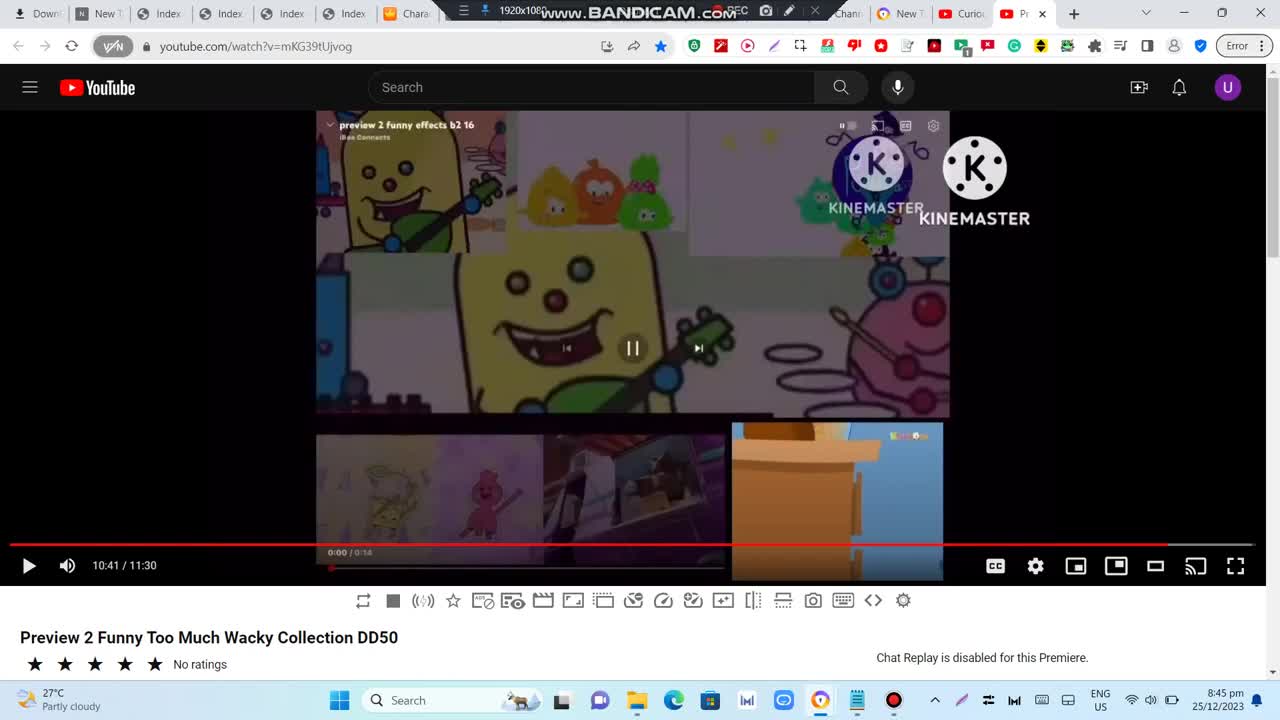1280x720 pixels.
Task: Switch to the miniplayer
Action: pos(1076,566)
